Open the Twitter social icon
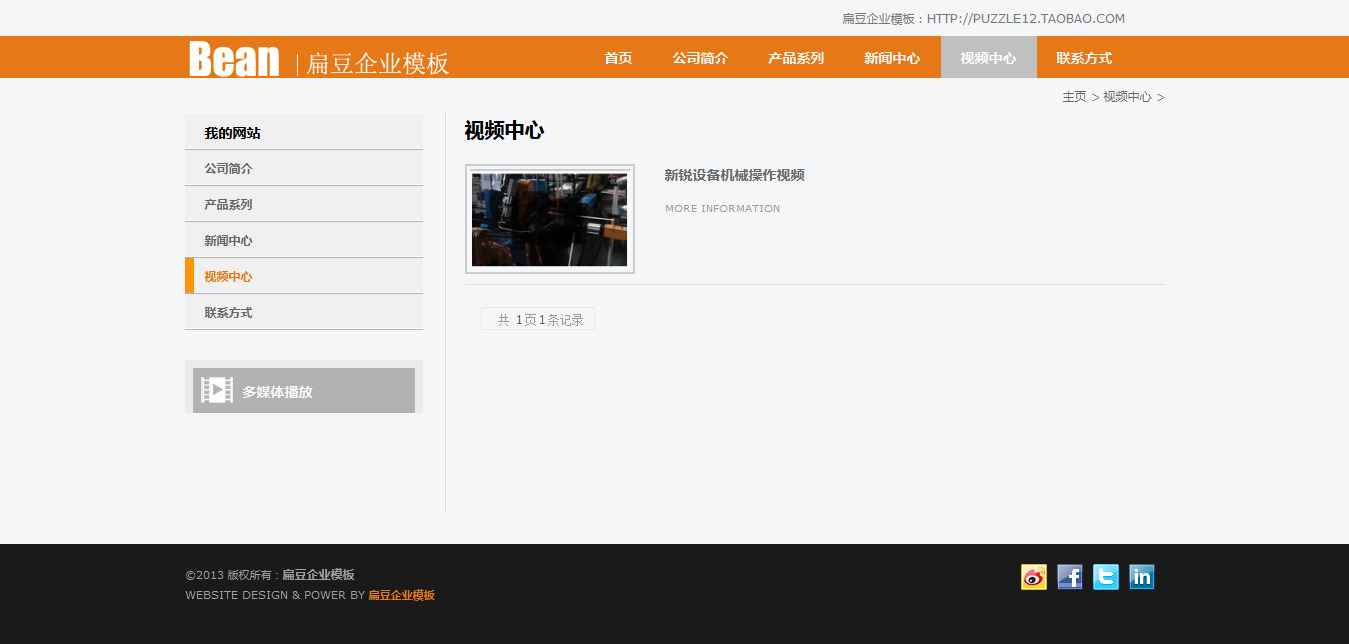This screenshot has height=644, width=1349. click(x=1105, y=577)
